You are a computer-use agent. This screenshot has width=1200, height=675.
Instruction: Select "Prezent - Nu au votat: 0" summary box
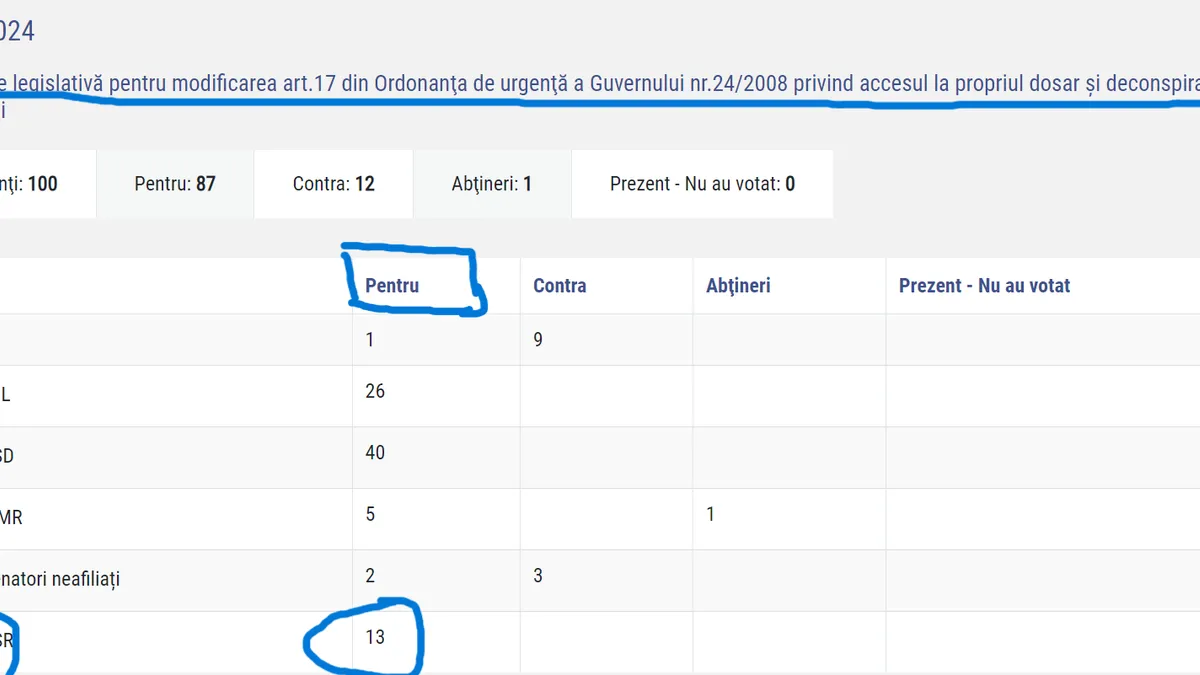[702, 184]
